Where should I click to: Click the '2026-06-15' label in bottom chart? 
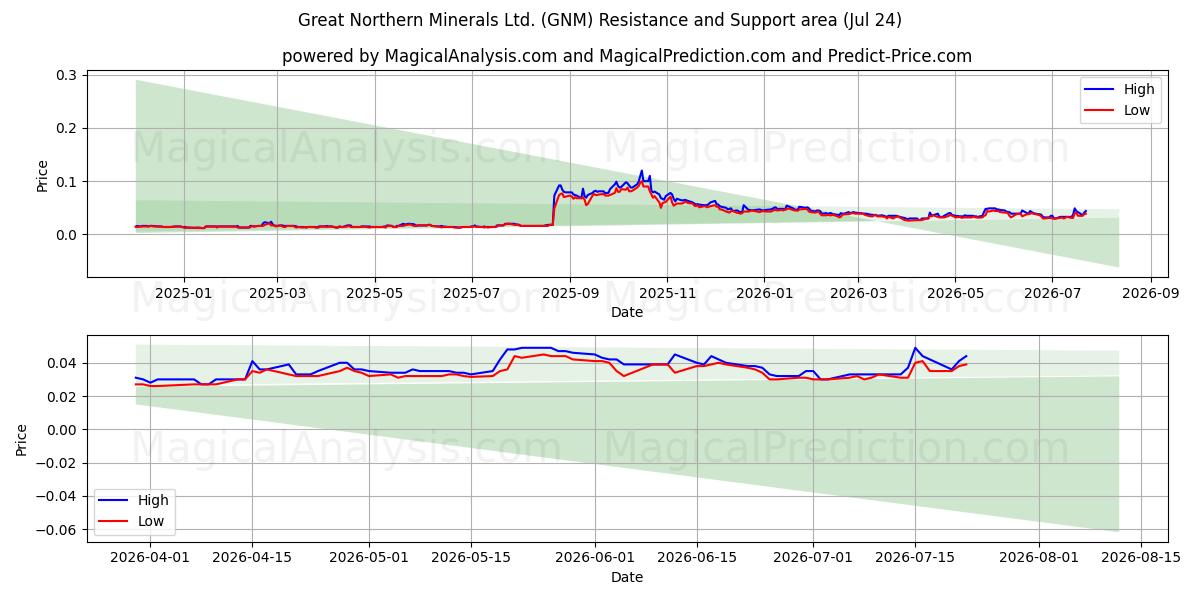point(697,559)
